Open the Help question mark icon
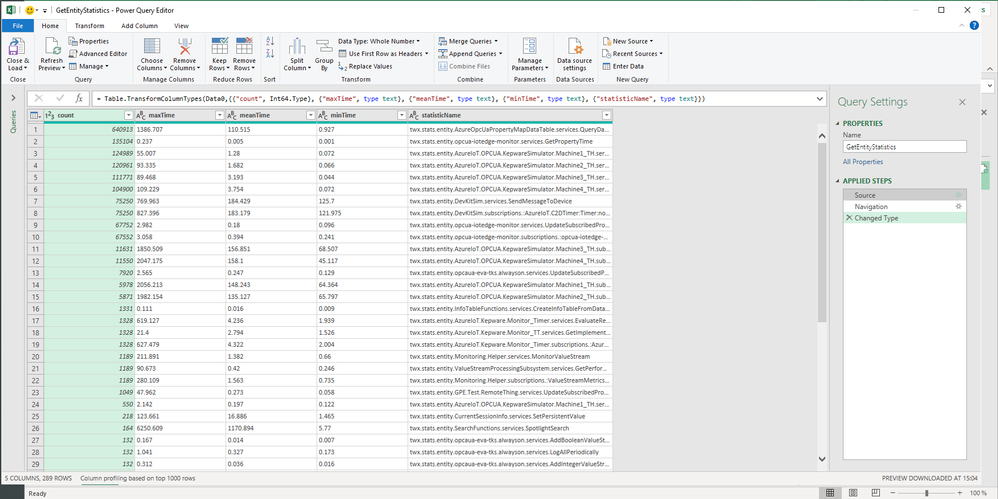This screenshot has width=998, height=499. [974, 25]
